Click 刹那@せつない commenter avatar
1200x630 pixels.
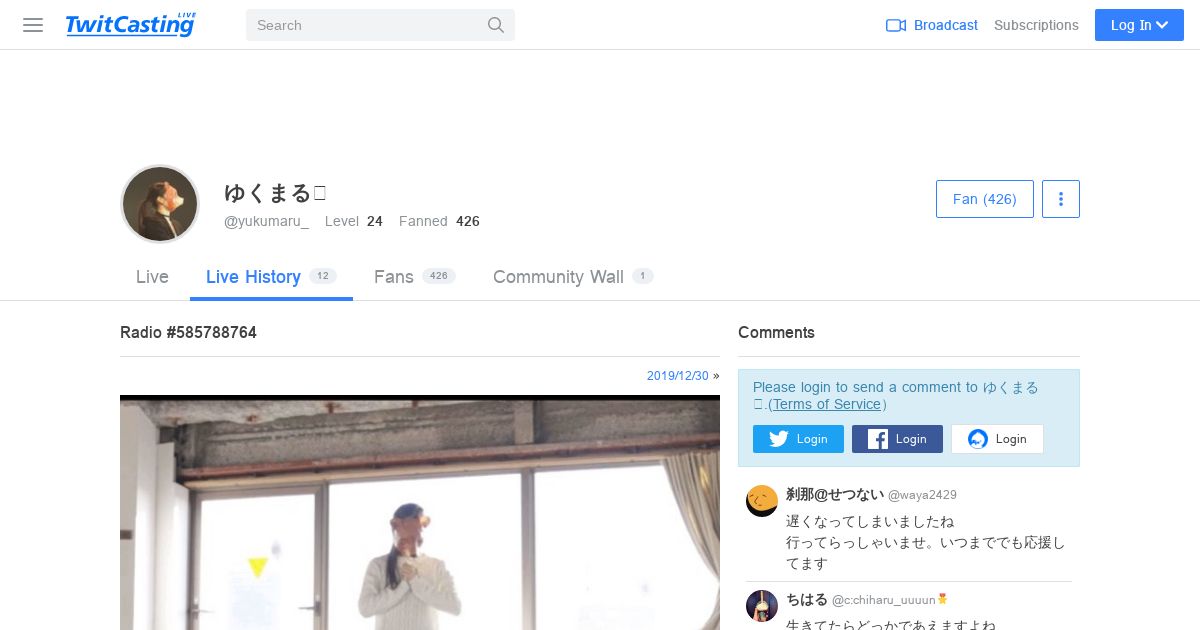point(762,501)
